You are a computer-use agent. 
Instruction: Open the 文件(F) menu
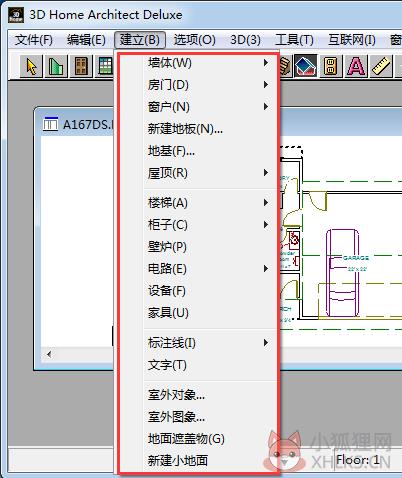coord(34,40)
